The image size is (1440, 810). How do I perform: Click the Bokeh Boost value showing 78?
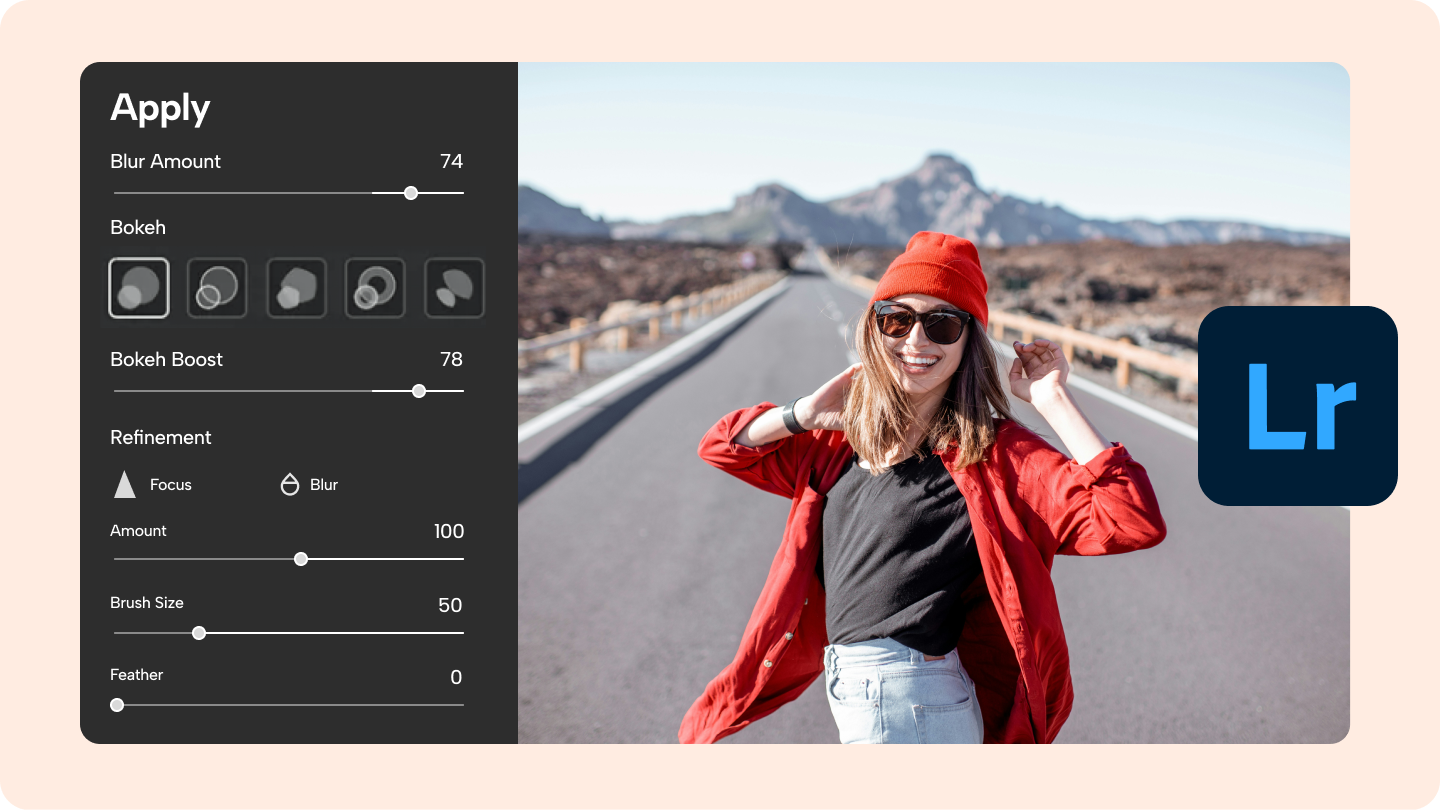click(x=452, y=359)
